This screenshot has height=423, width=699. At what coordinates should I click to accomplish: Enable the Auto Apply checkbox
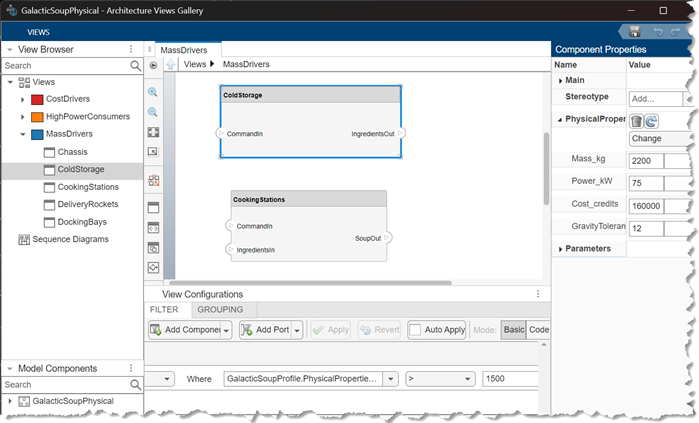[x=415, y=329]
